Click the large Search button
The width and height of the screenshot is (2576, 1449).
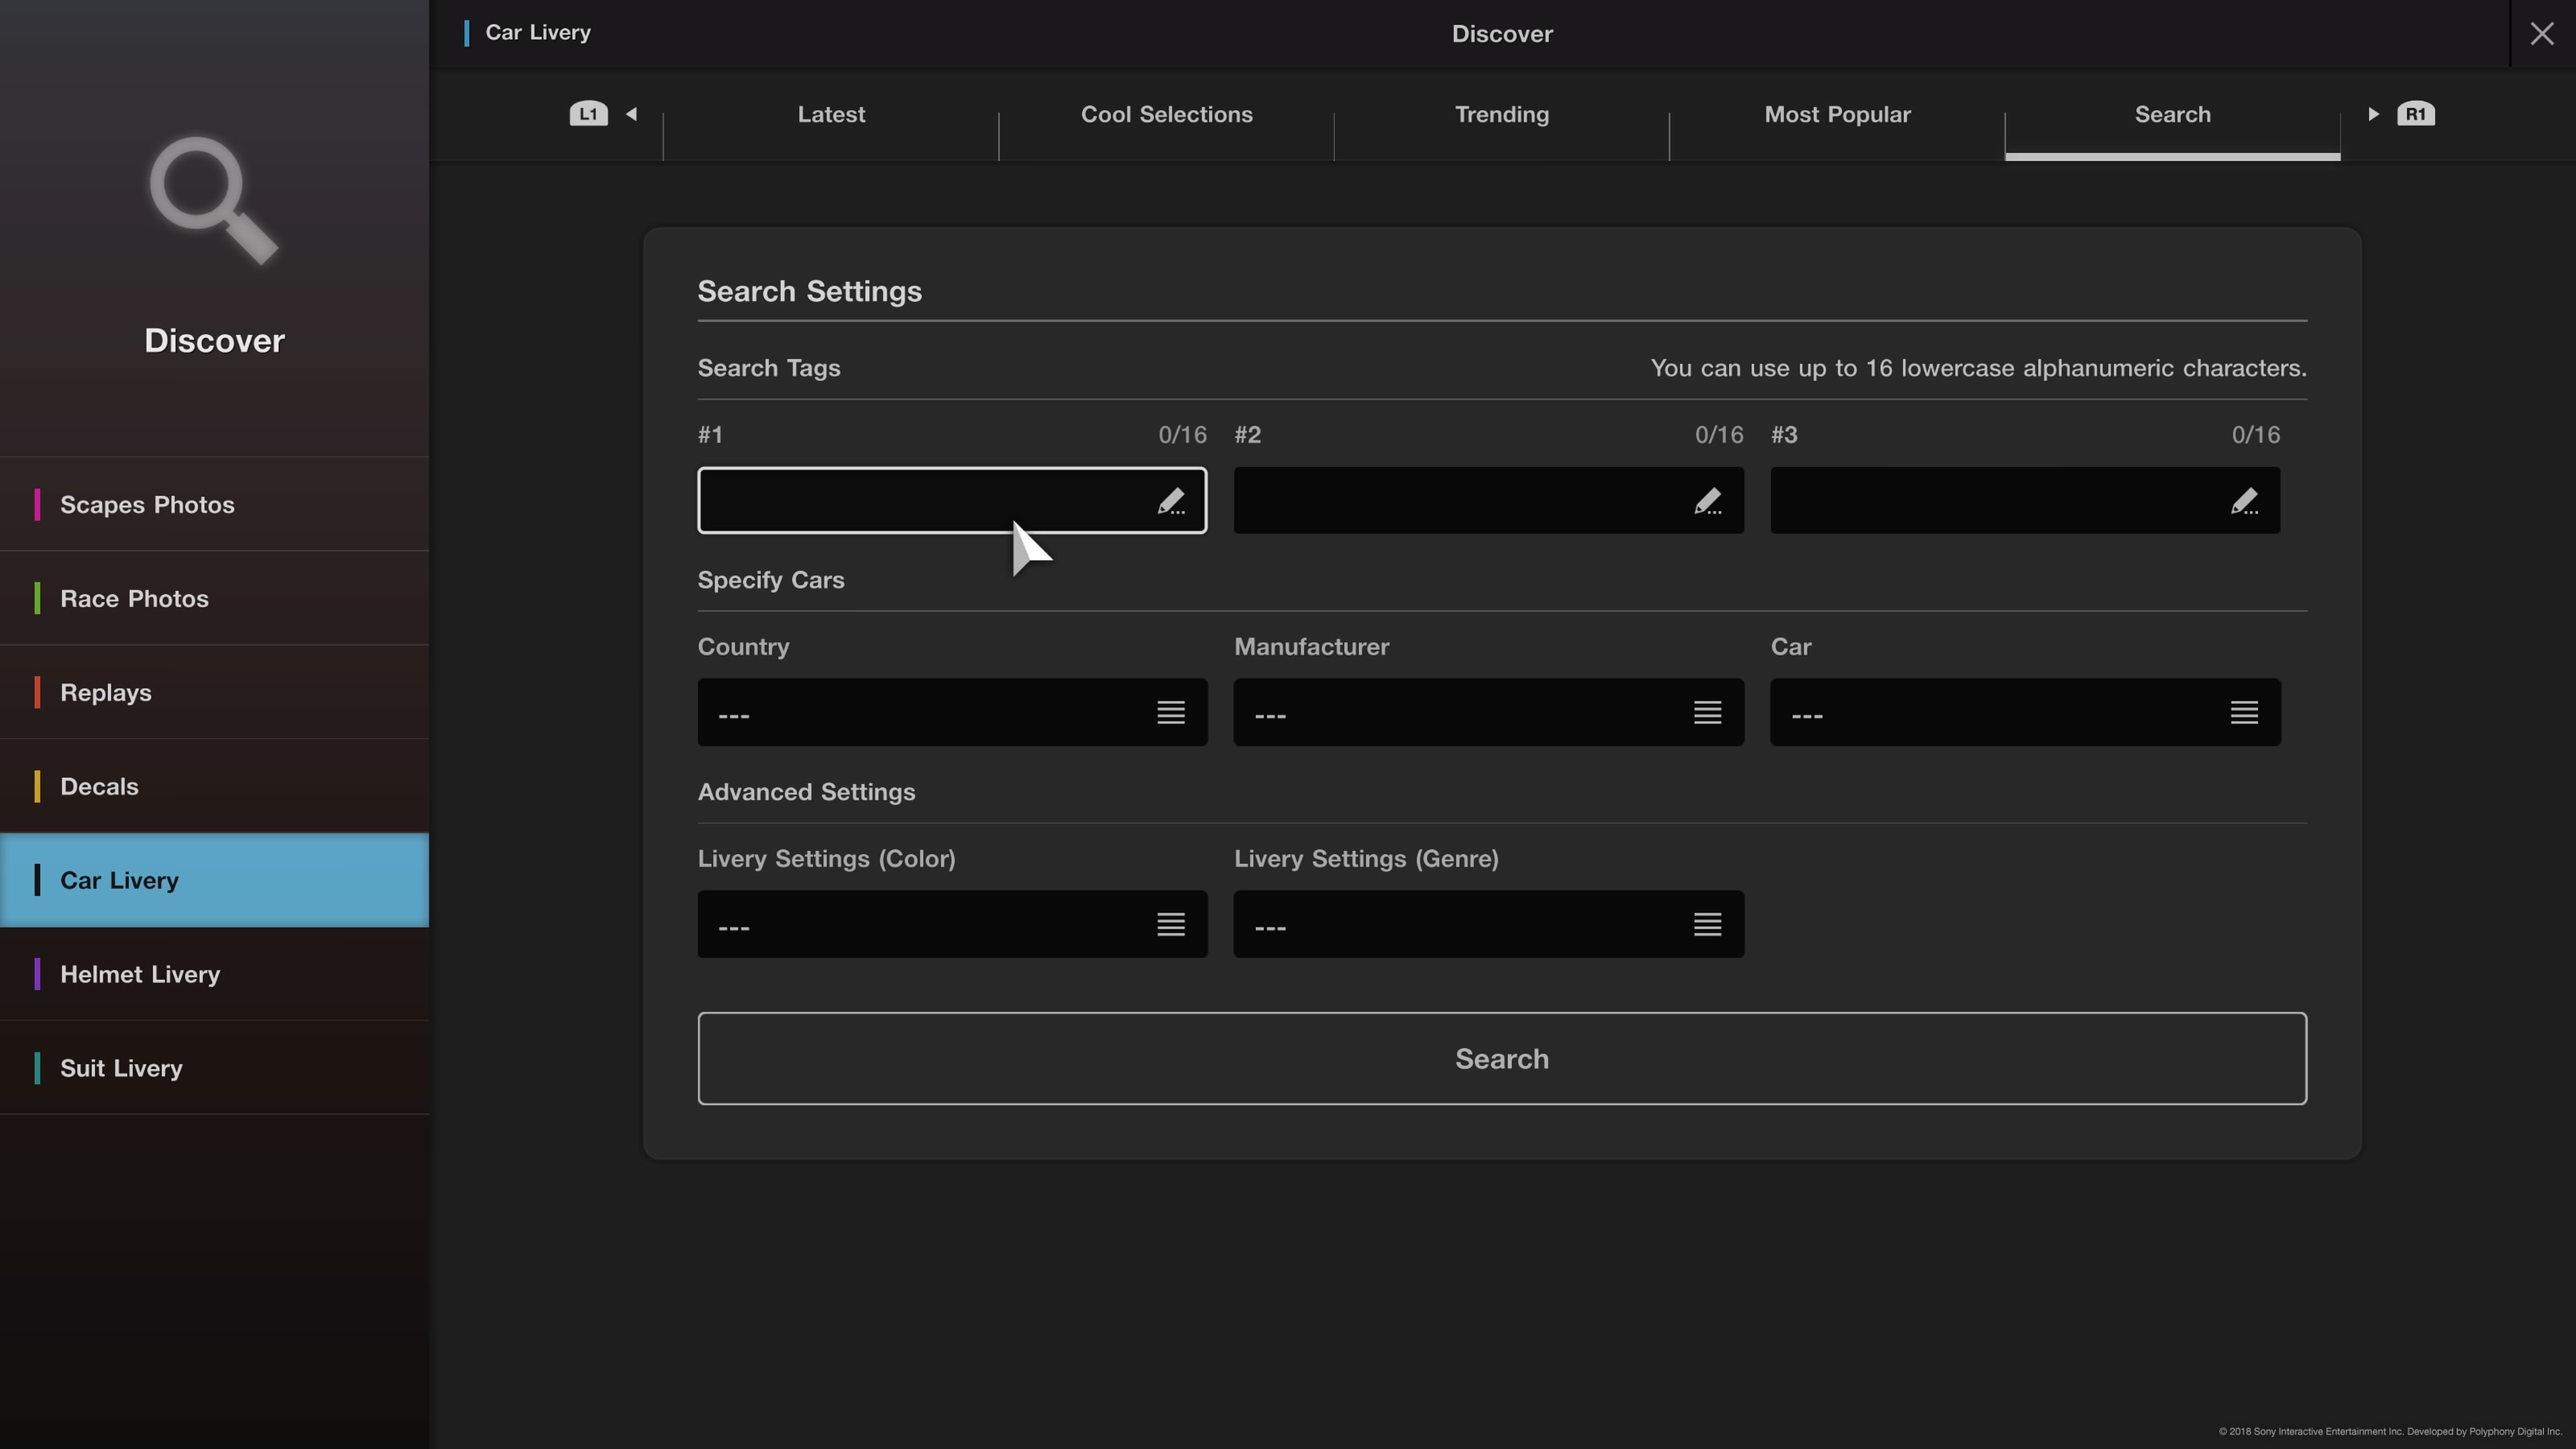click(1502, 1058)
